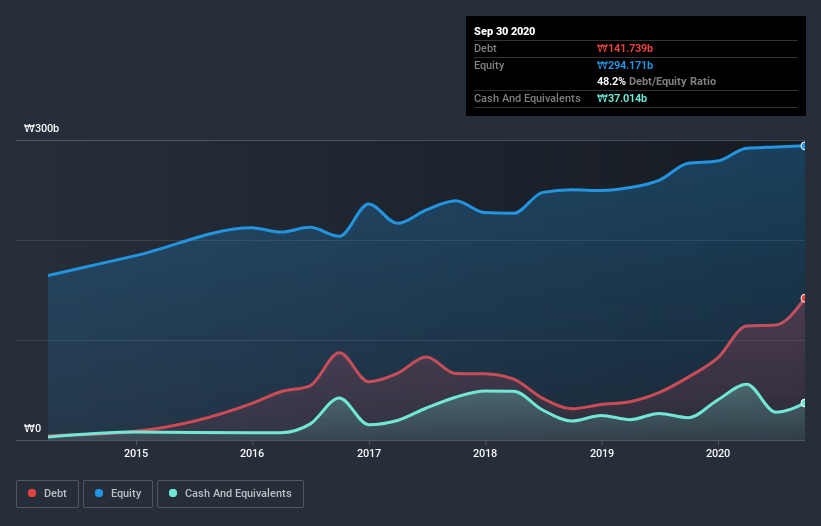
Task: Click the 2018 x-axis label
Action: [485, 453]
